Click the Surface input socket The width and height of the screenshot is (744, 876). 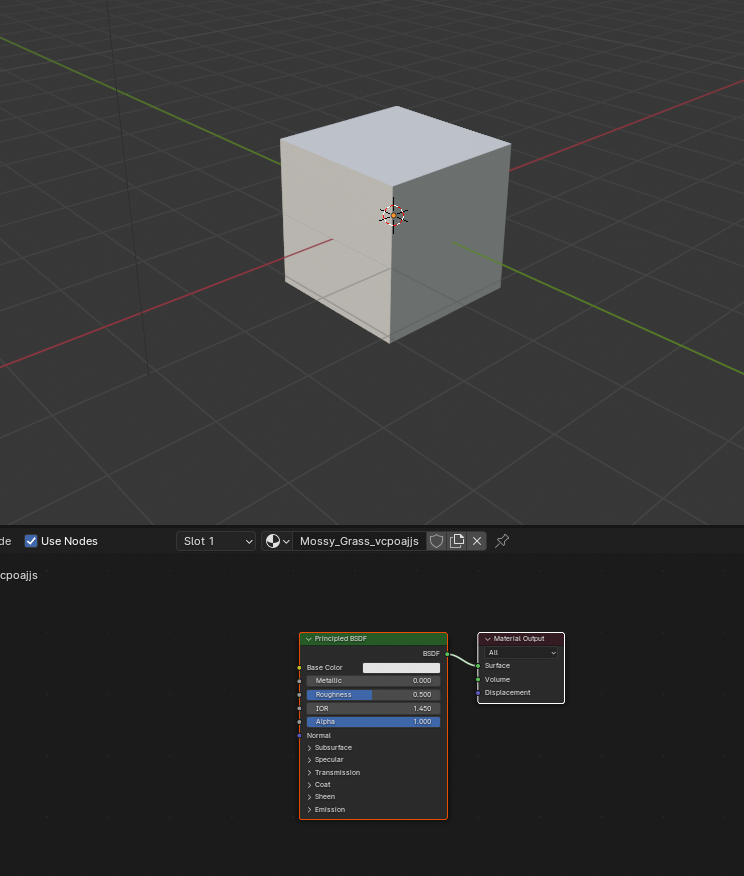pos(478,665)
